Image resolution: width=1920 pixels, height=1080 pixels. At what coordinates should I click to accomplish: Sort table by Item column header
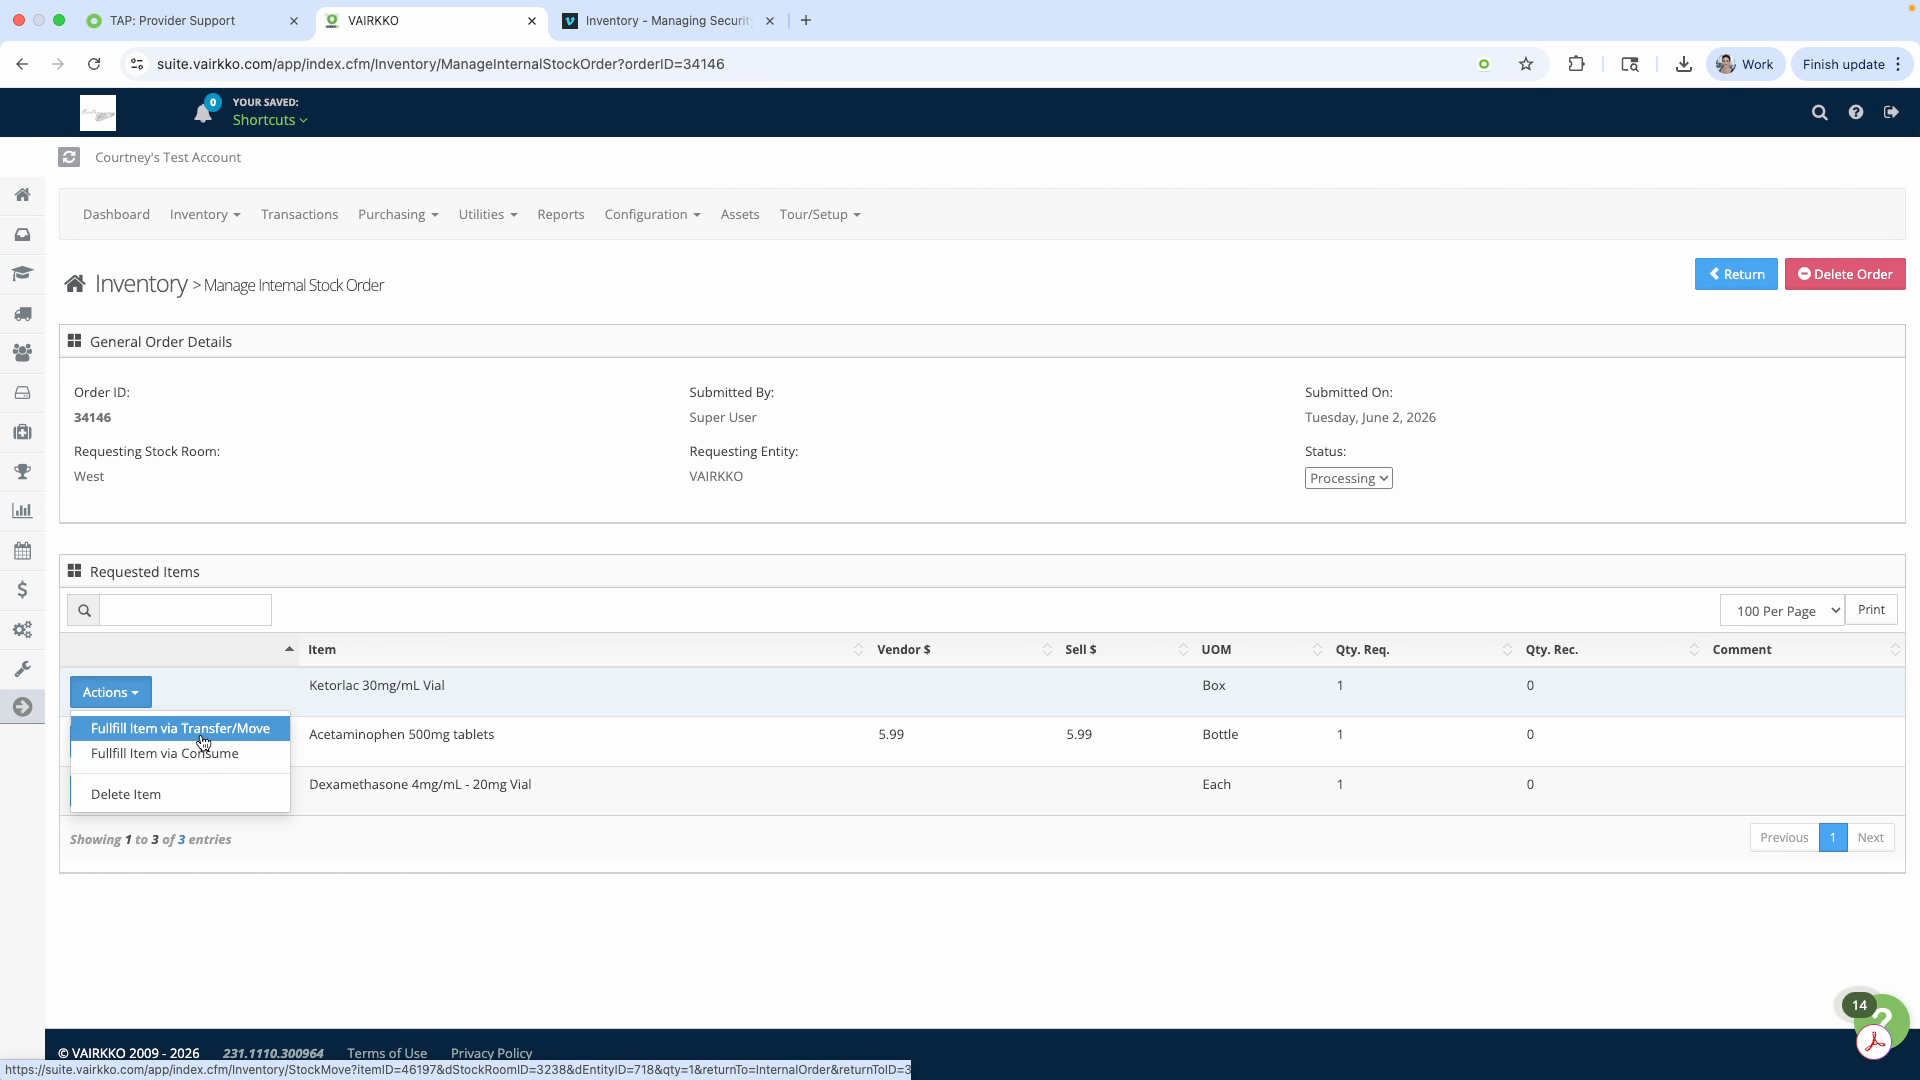pos(585,650)
